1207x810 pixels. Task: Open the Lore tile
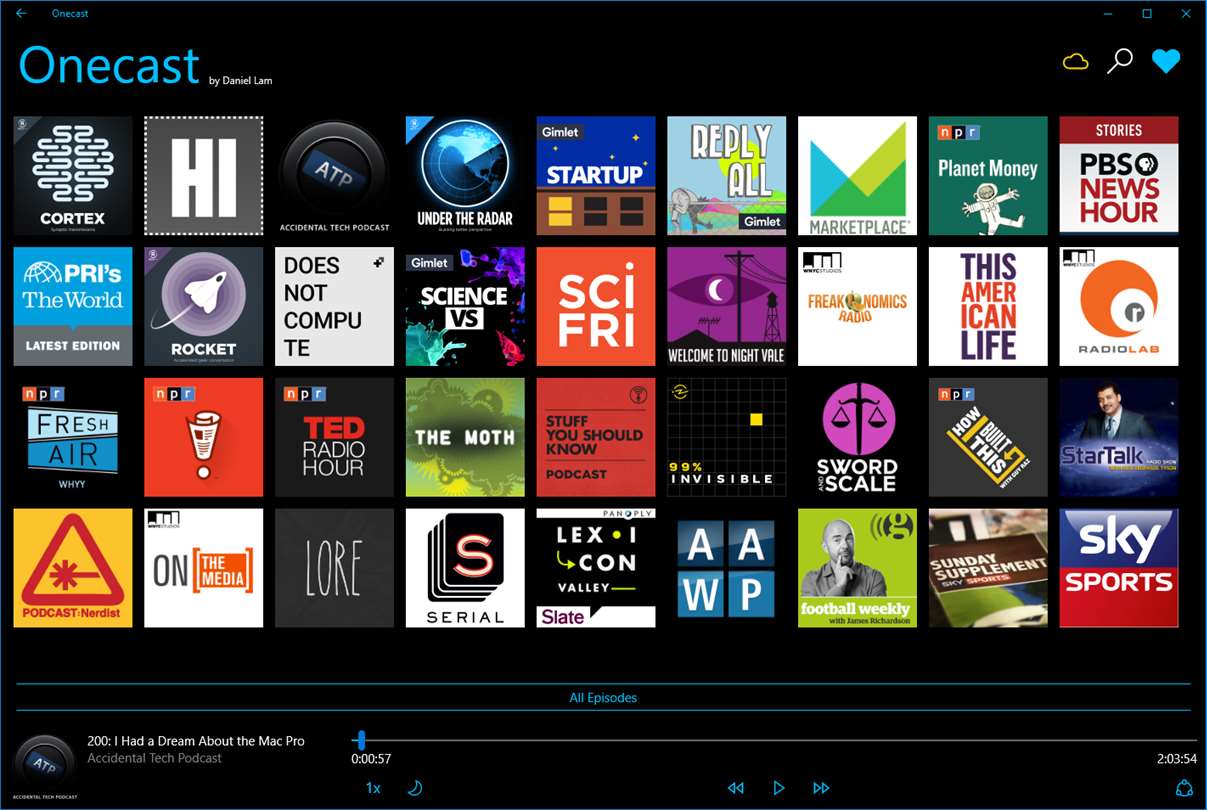[x=335, y=568]
